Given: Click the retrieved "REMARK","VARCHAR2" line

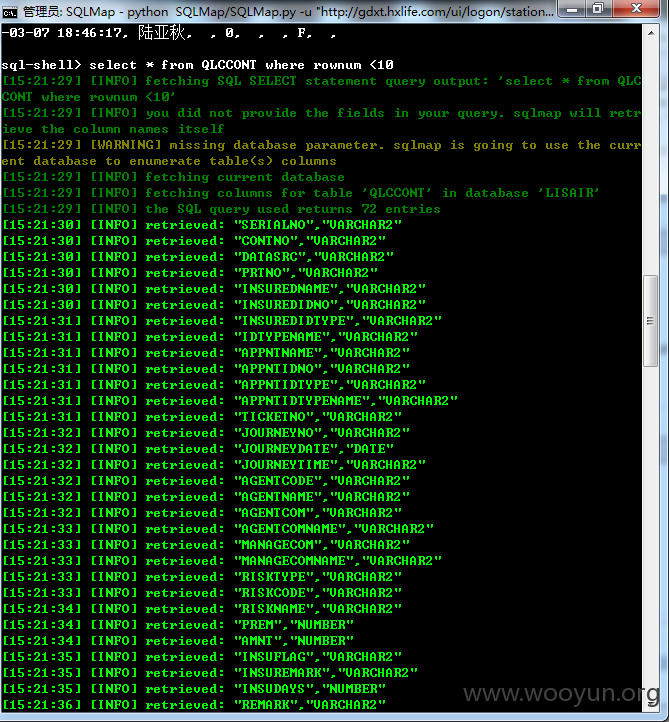Looking at the screenshot, I should click(x=194, y=705).
